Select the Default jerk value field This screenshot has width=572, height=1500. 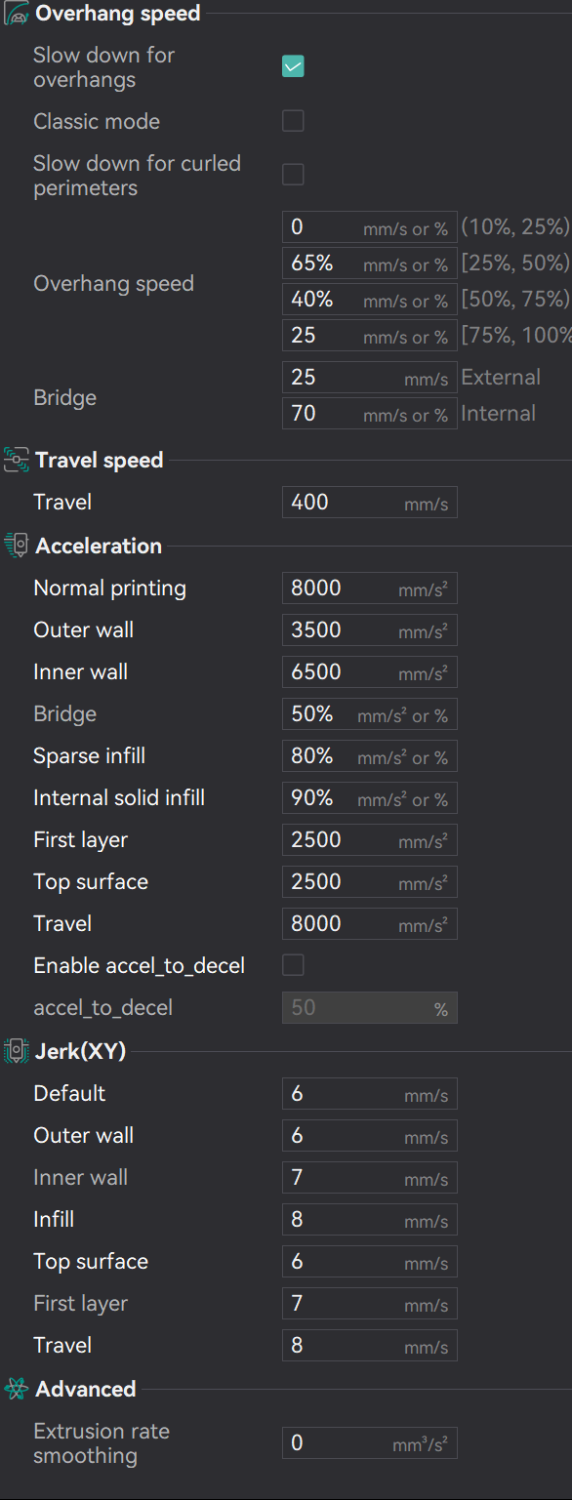[x=370, y=1093]
